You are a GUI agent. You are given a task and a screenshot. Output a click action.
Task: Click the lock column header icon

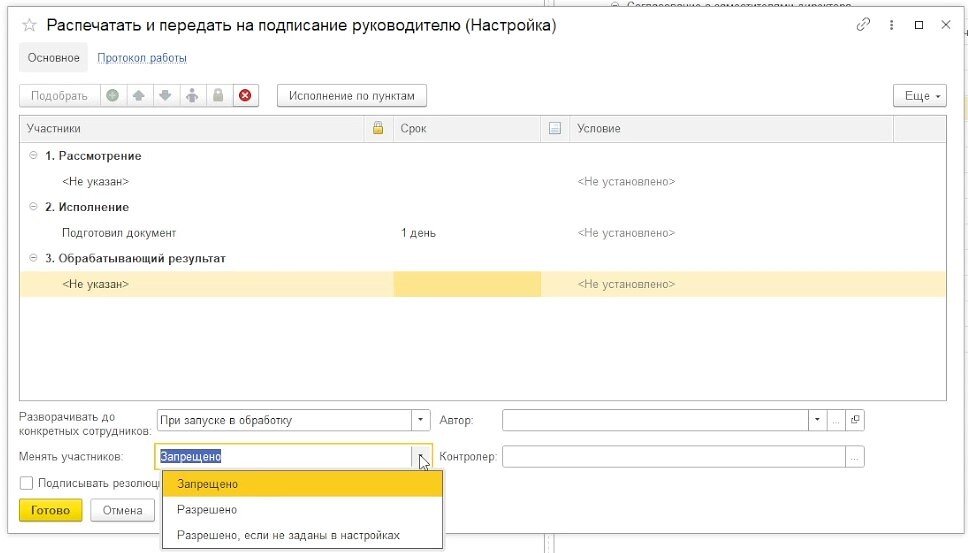pyautogui.click(x=378, y=128)
